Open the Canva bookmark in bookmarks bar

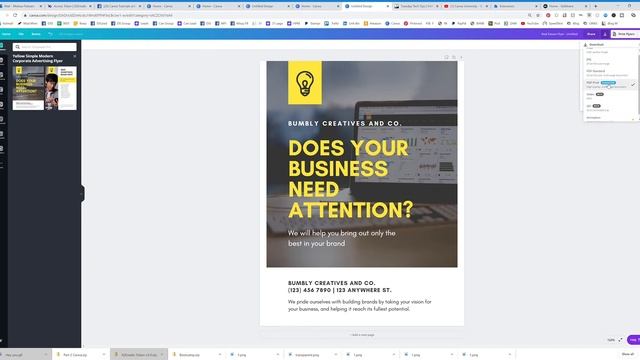393,24
